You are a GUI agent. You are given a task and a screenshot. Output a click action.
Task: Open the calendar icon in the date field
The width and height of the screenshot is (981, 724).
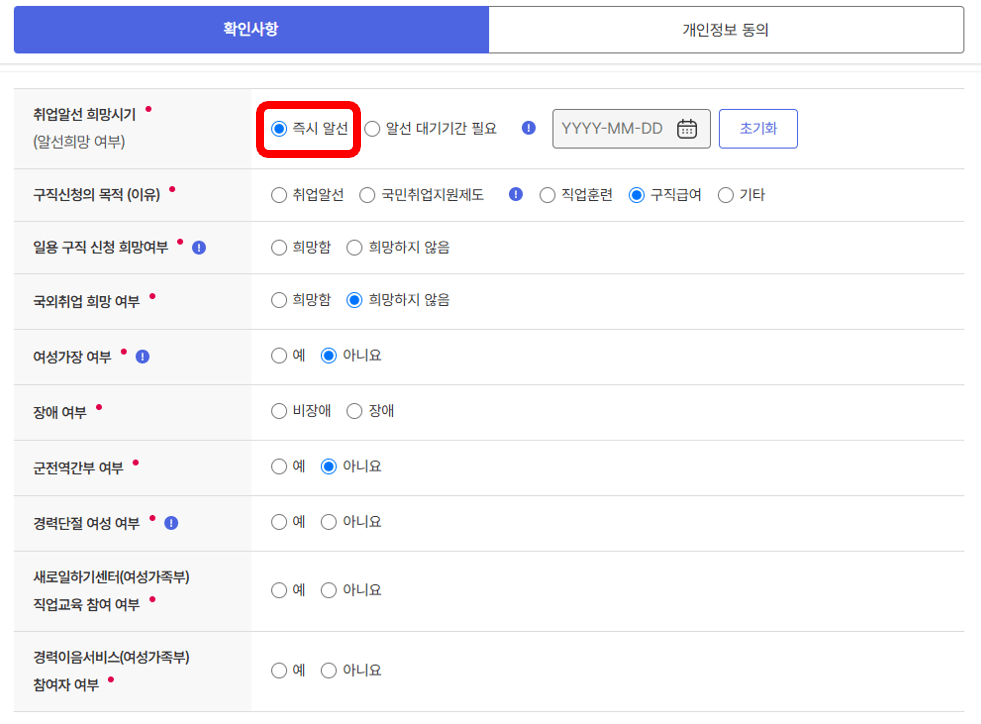[689, 128]
